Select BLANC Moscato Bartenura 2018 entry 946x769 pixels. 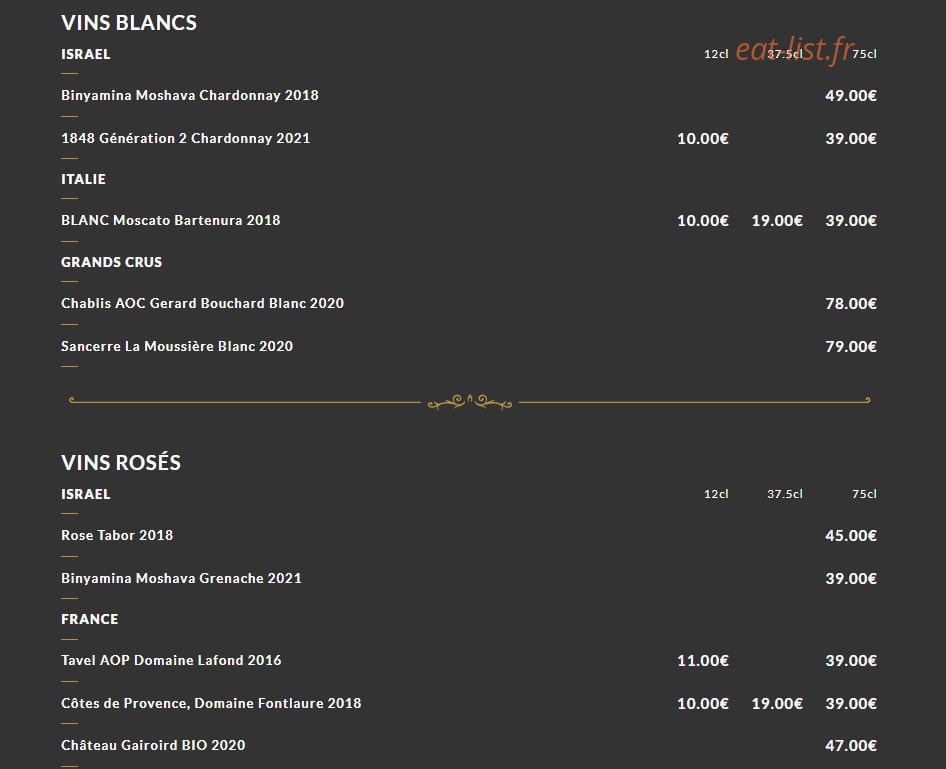coord(170,220)
